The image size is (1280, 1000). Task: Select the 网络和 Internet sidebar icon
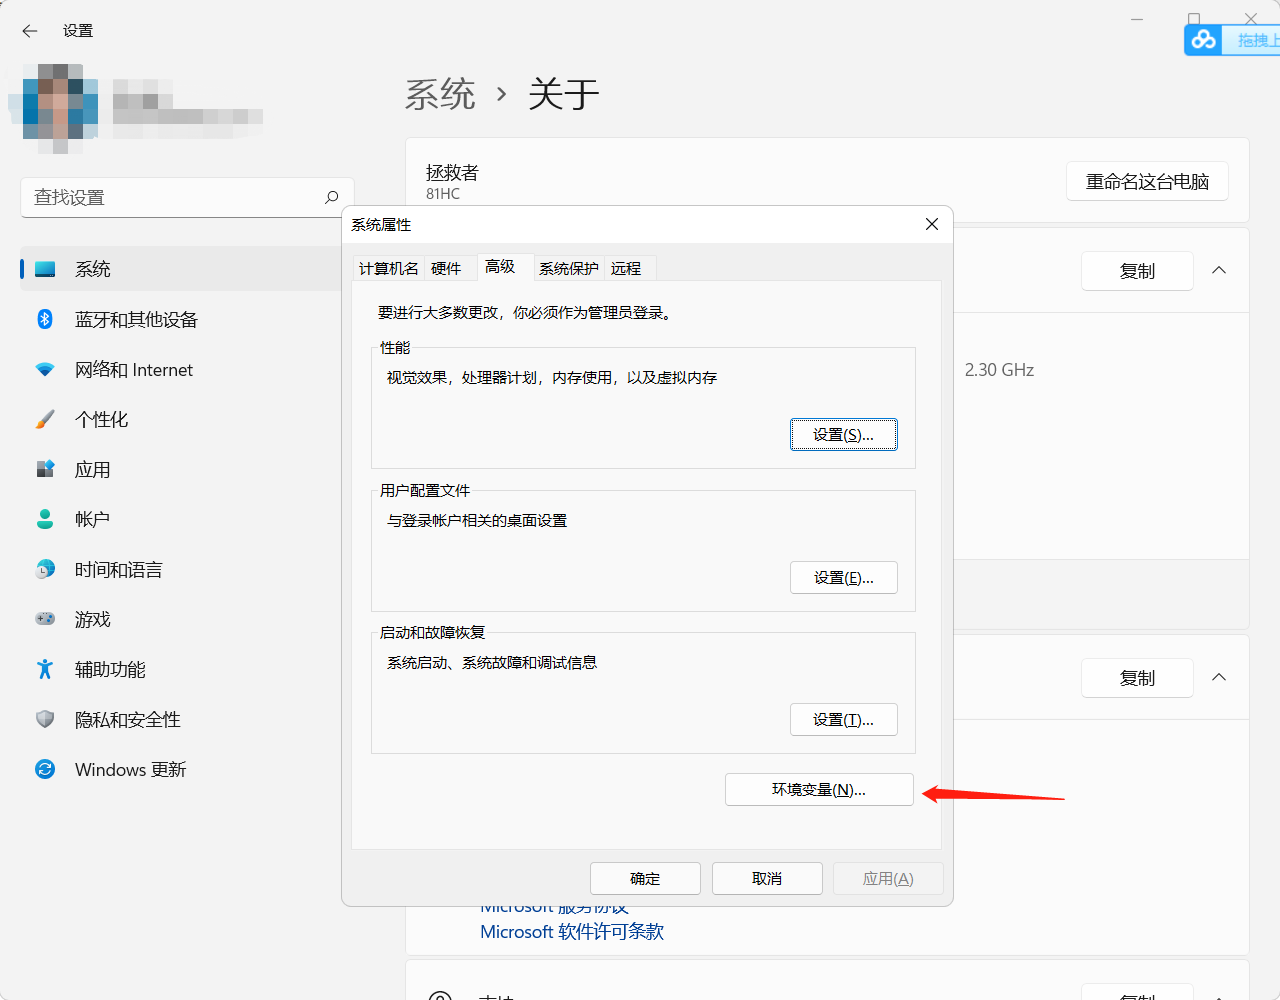tap(132, 369)
